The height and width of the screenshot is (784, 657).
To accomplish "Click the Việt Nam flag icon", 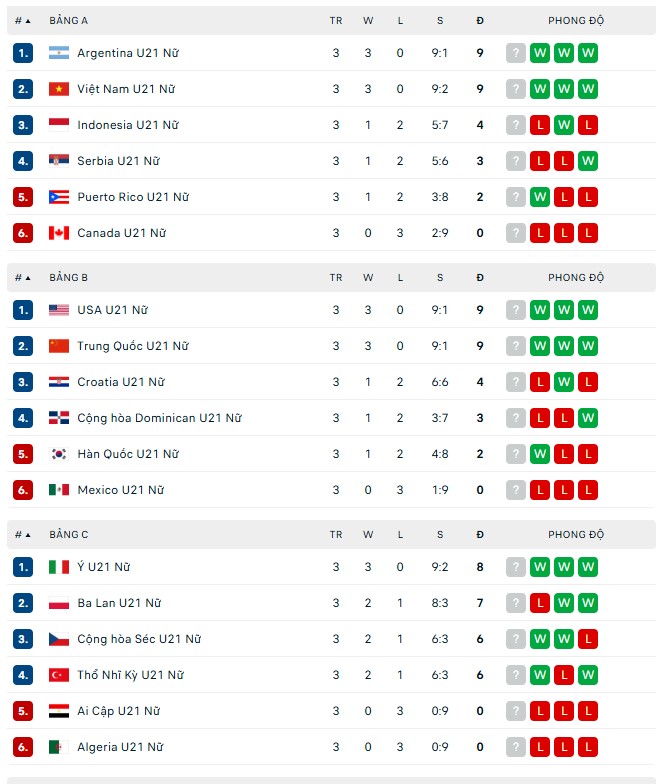I will pos(58,89).
